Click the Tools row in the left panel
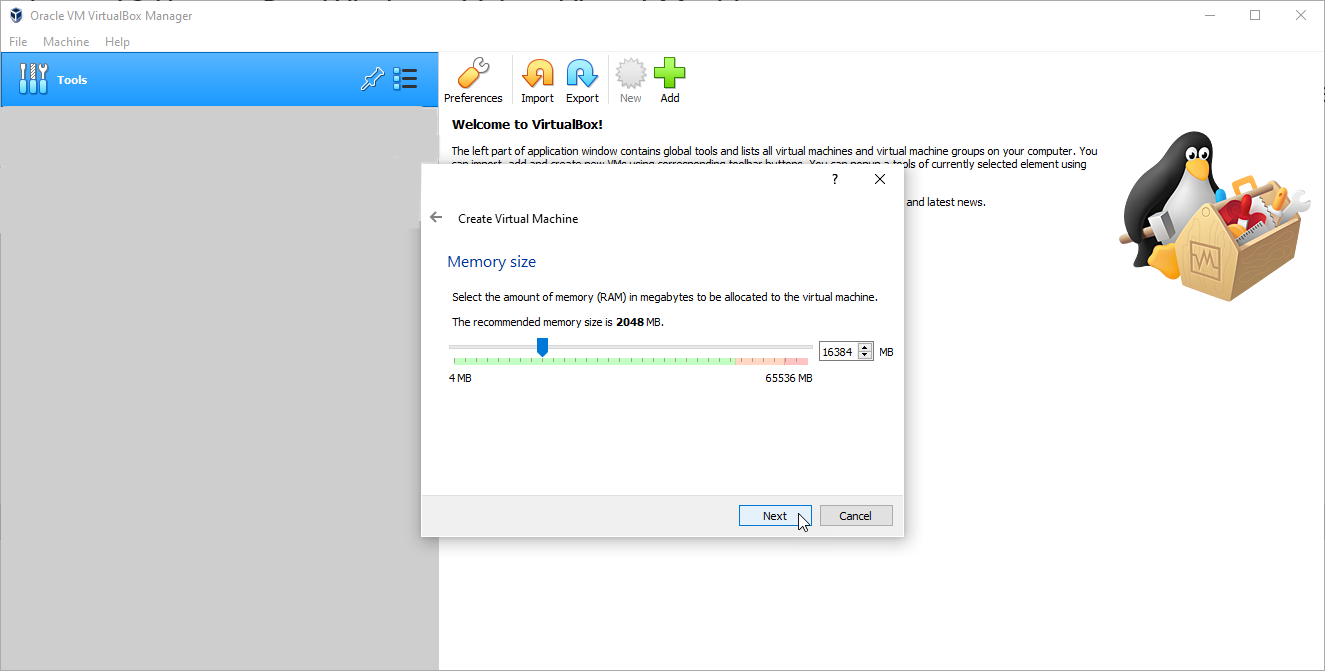1325x671 pixels. 219,80
